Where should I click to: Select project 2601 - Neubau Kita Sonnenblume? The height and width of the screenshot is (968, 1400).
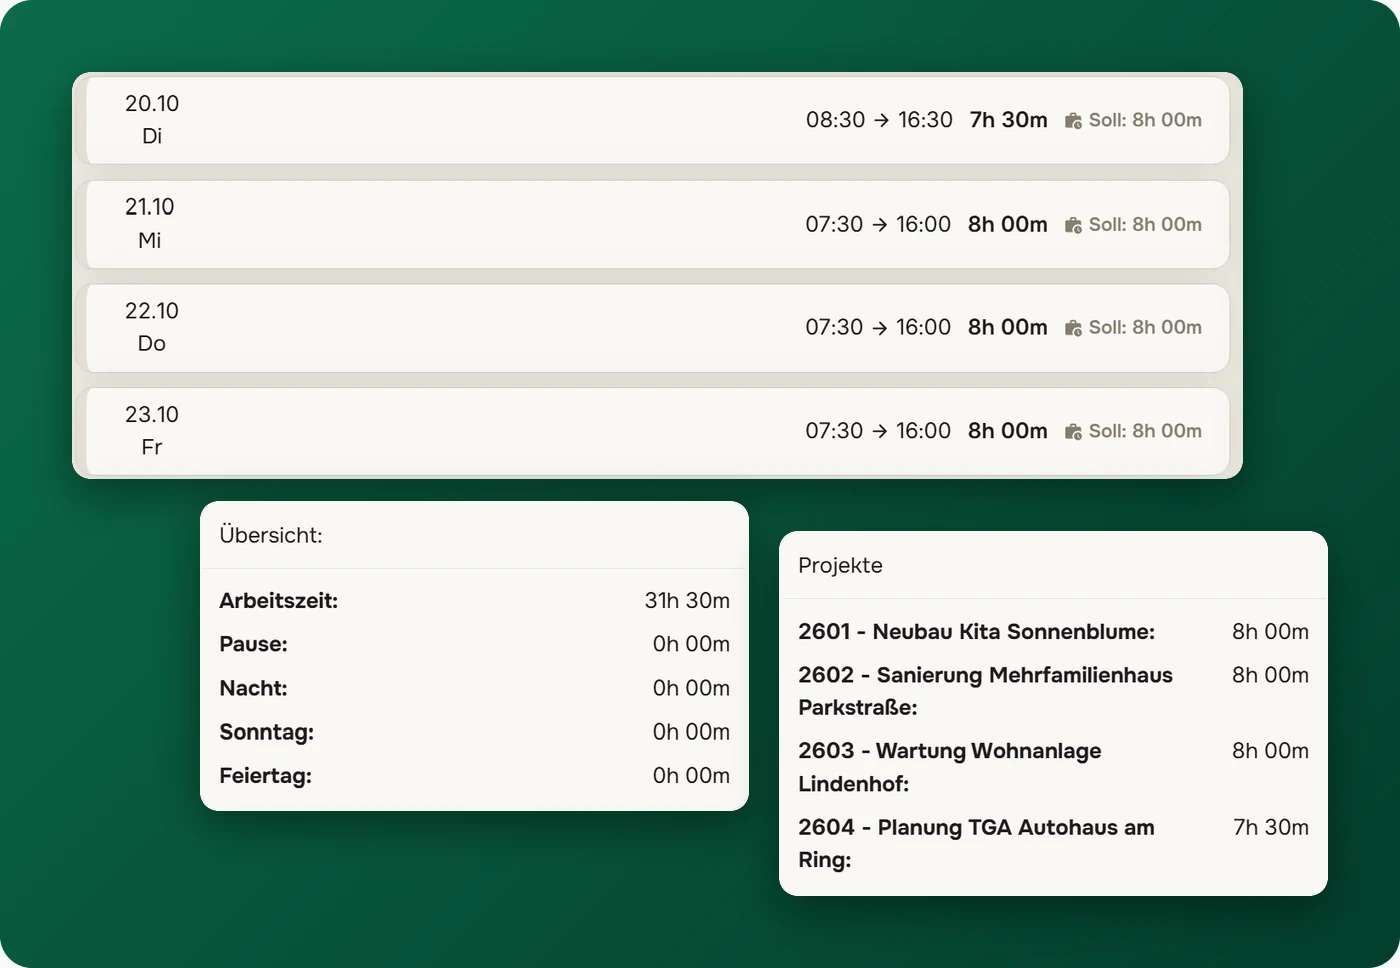(x=976, y=632)
